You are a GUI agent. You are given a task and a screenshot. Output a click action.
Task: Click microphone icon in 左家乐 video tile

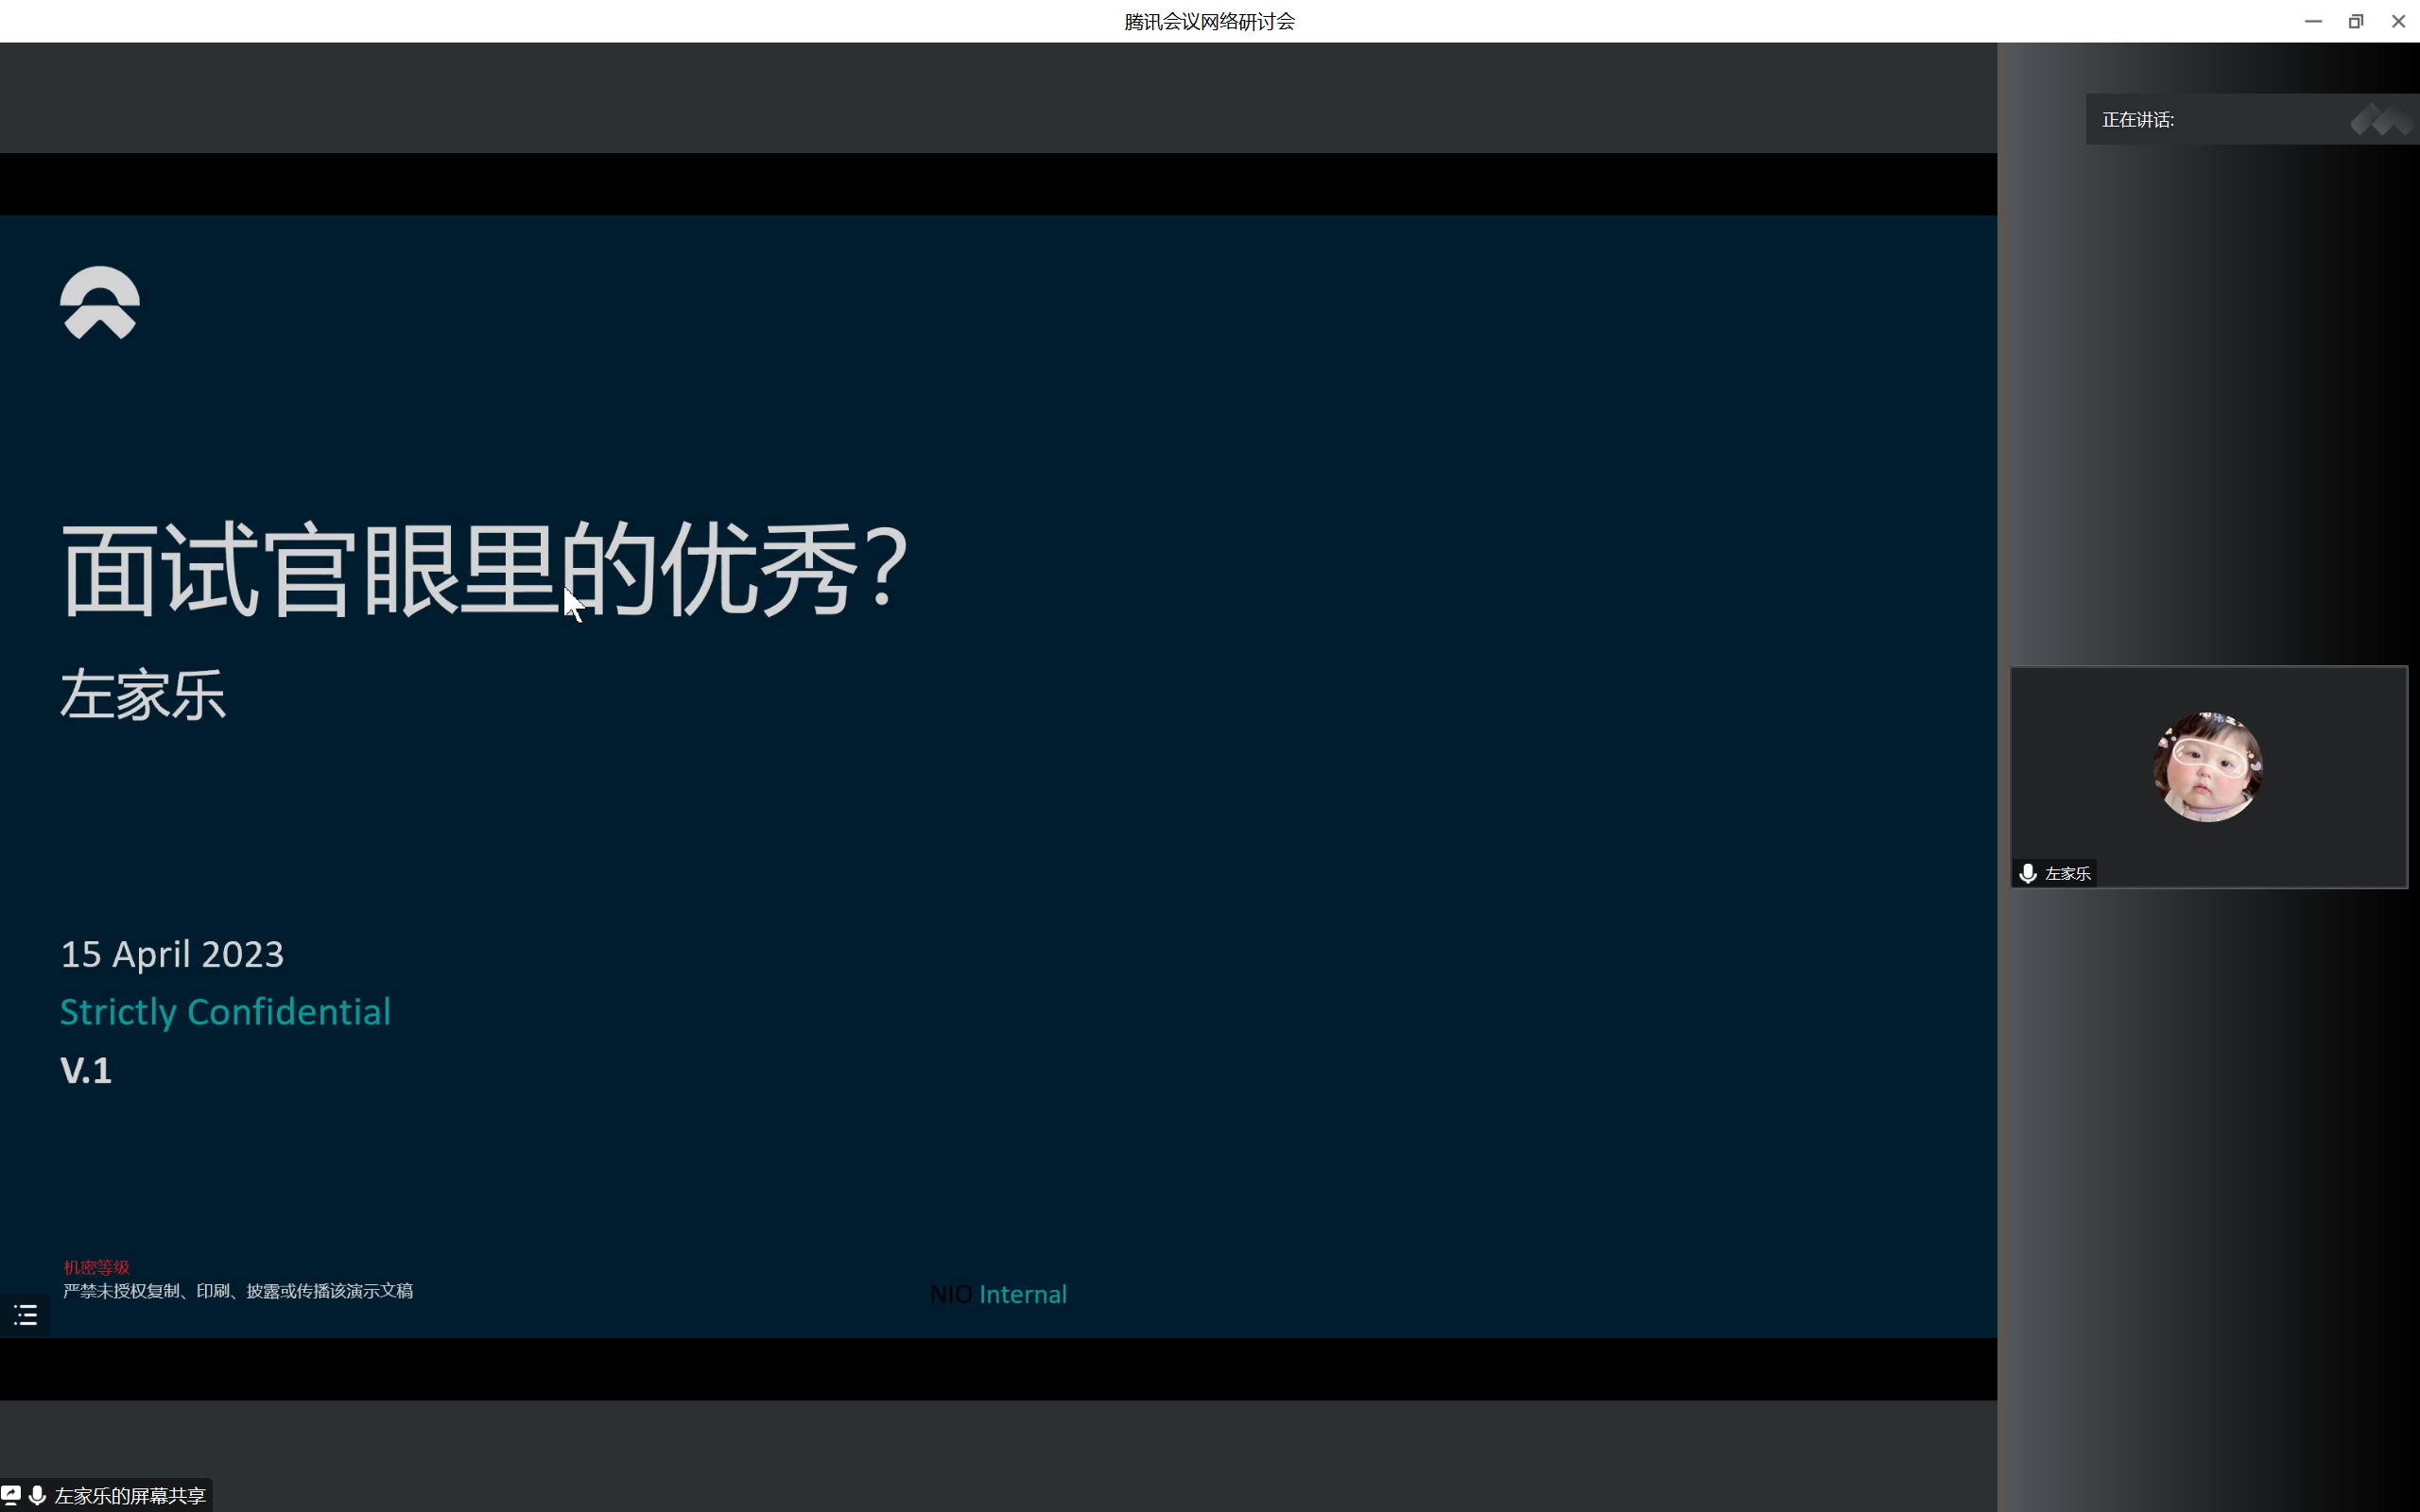(2028, 873)
